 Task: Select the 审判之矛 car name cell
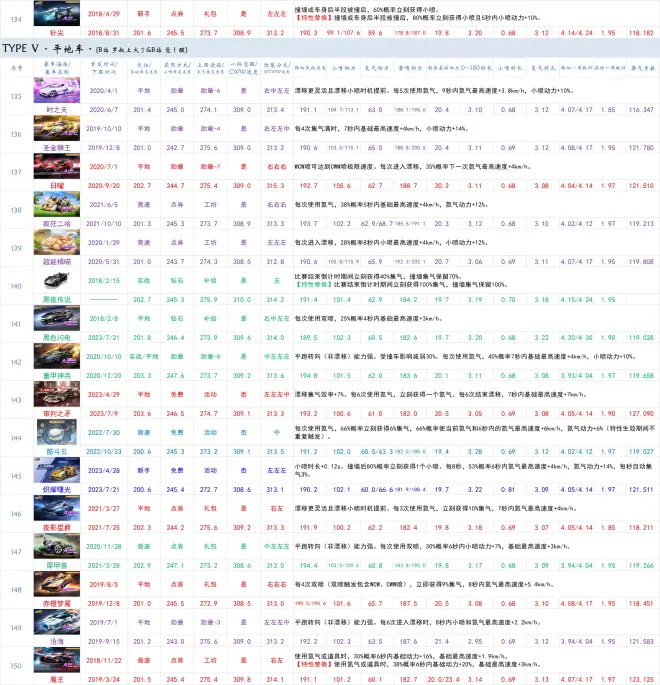coord(57,411)
